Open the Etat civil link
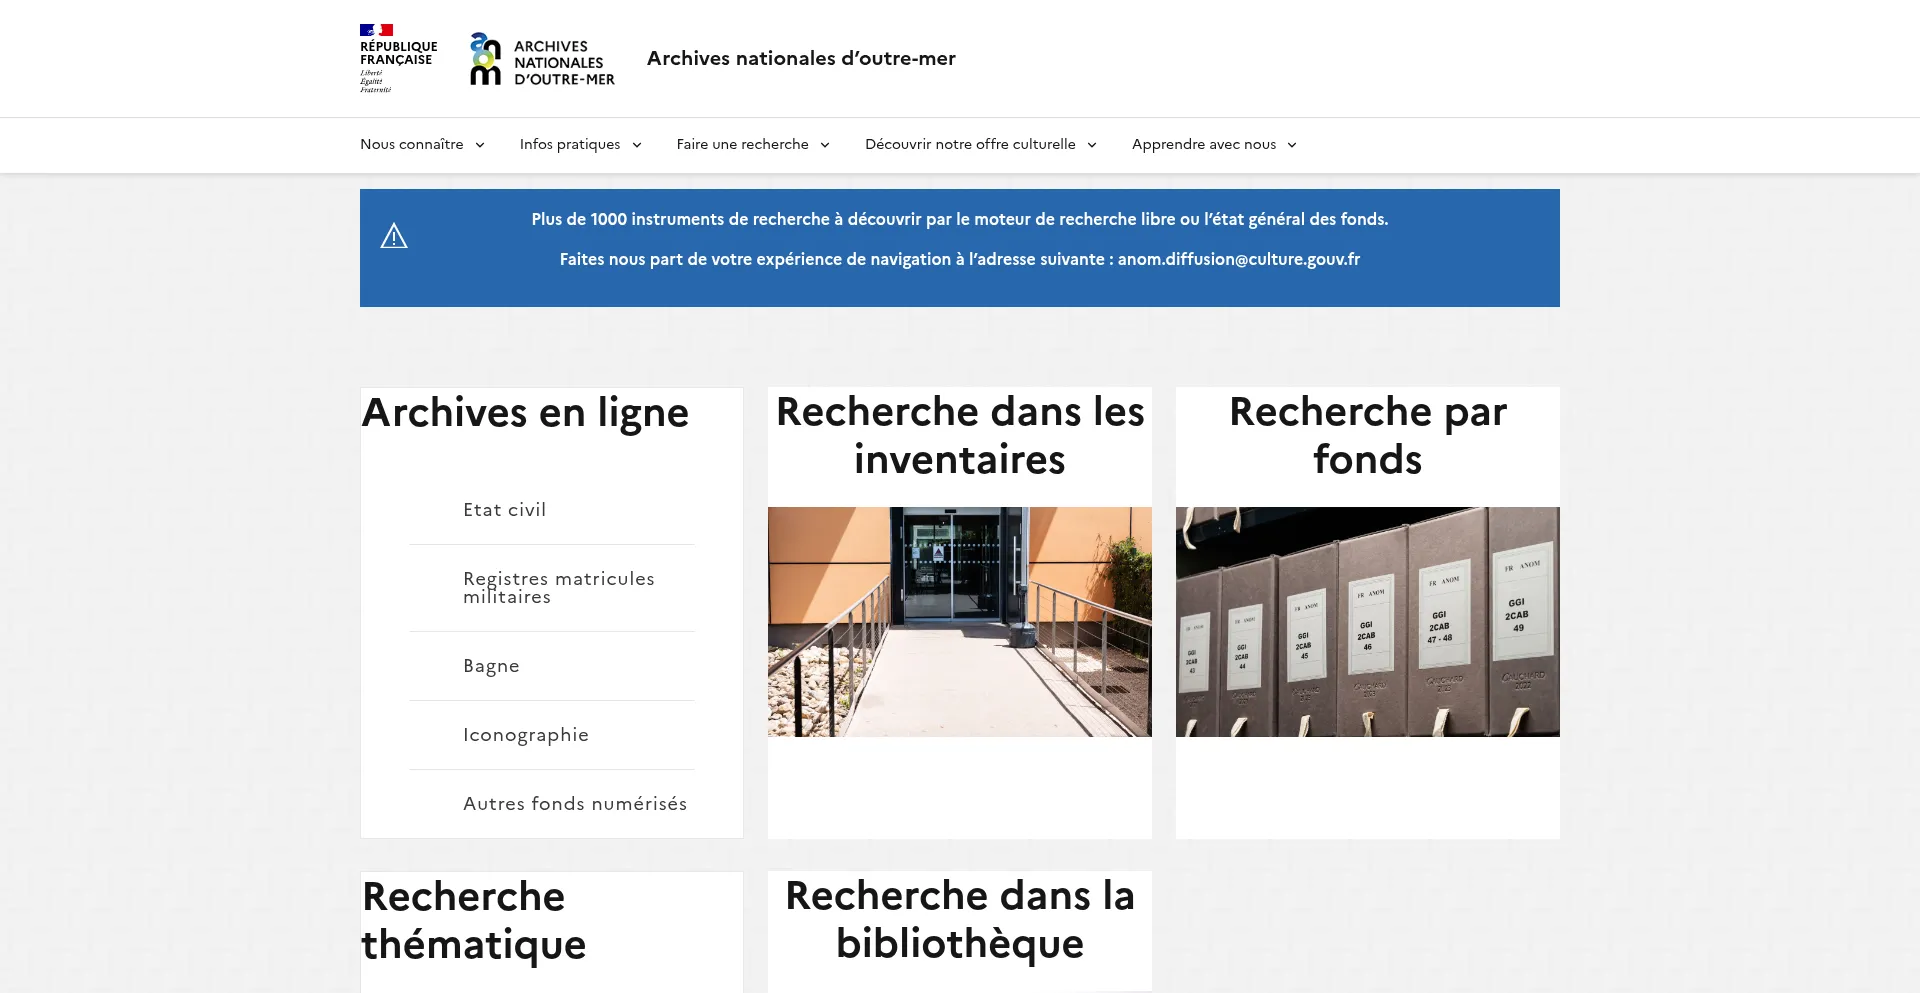The image size is (1920, 993). tap(504, 510)
